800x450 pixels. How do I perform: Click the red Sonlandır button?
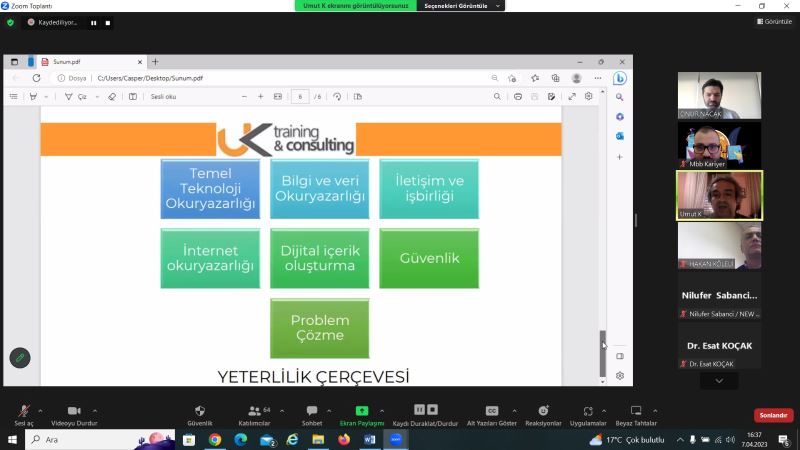pyautogui.click(x=773, y=415)
